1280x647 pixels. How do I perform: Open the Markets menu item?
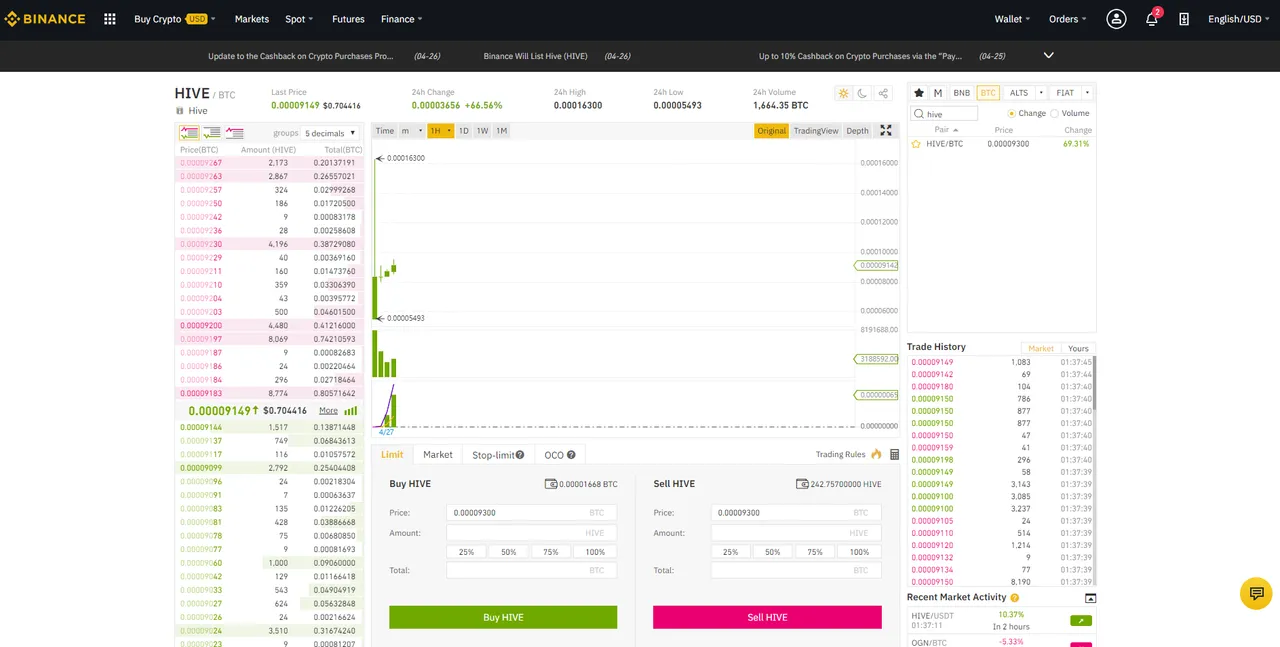click(251, 19)
